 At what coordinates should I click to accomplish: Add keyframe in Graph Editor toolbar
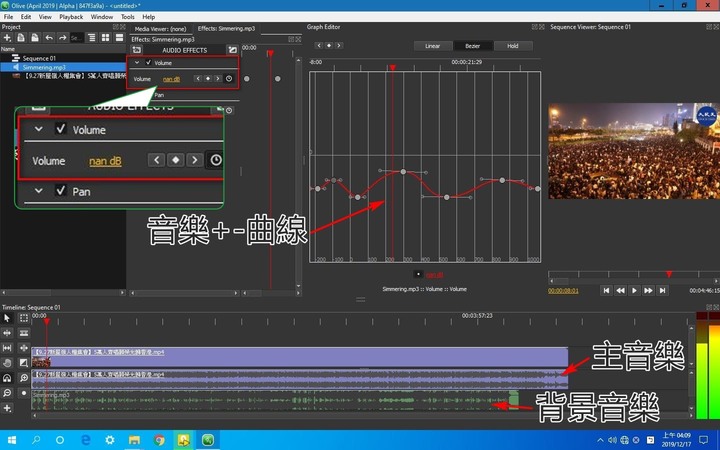tap(329, 45)
